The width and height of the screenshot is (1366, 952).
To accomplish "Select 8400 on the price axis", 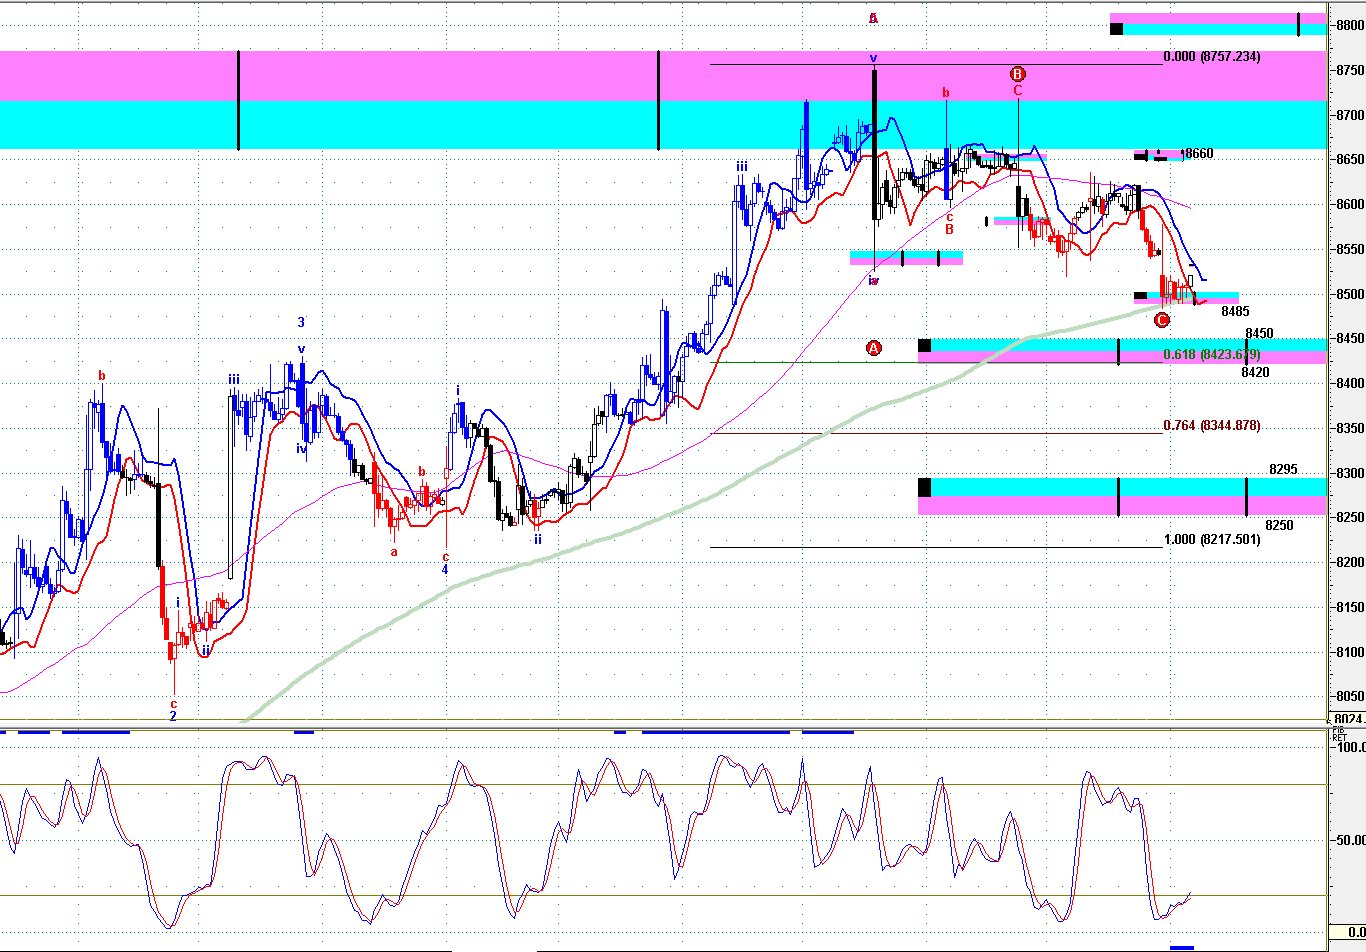I will click(x=1350, y=384).
